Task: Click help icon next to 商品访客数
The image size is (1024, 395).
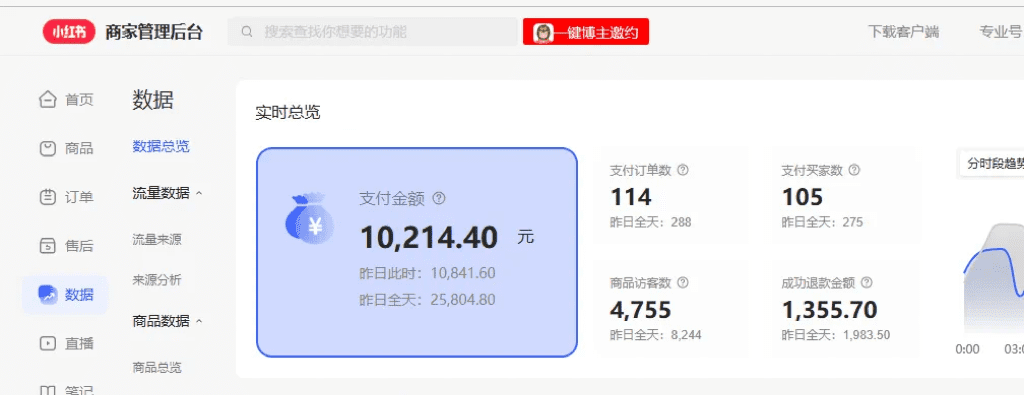Action: pyautogui.click(x=683, y=283)
